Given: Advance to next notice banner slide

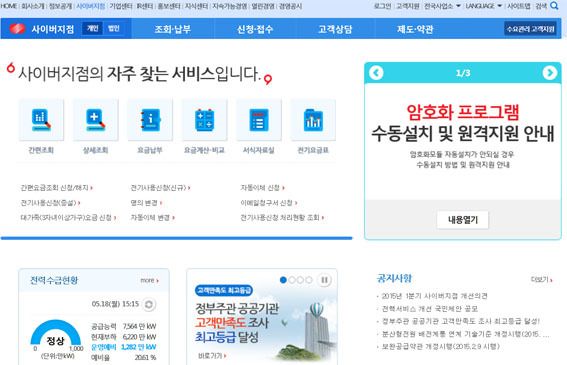Looking at the screenshot, I should (550, 73).
